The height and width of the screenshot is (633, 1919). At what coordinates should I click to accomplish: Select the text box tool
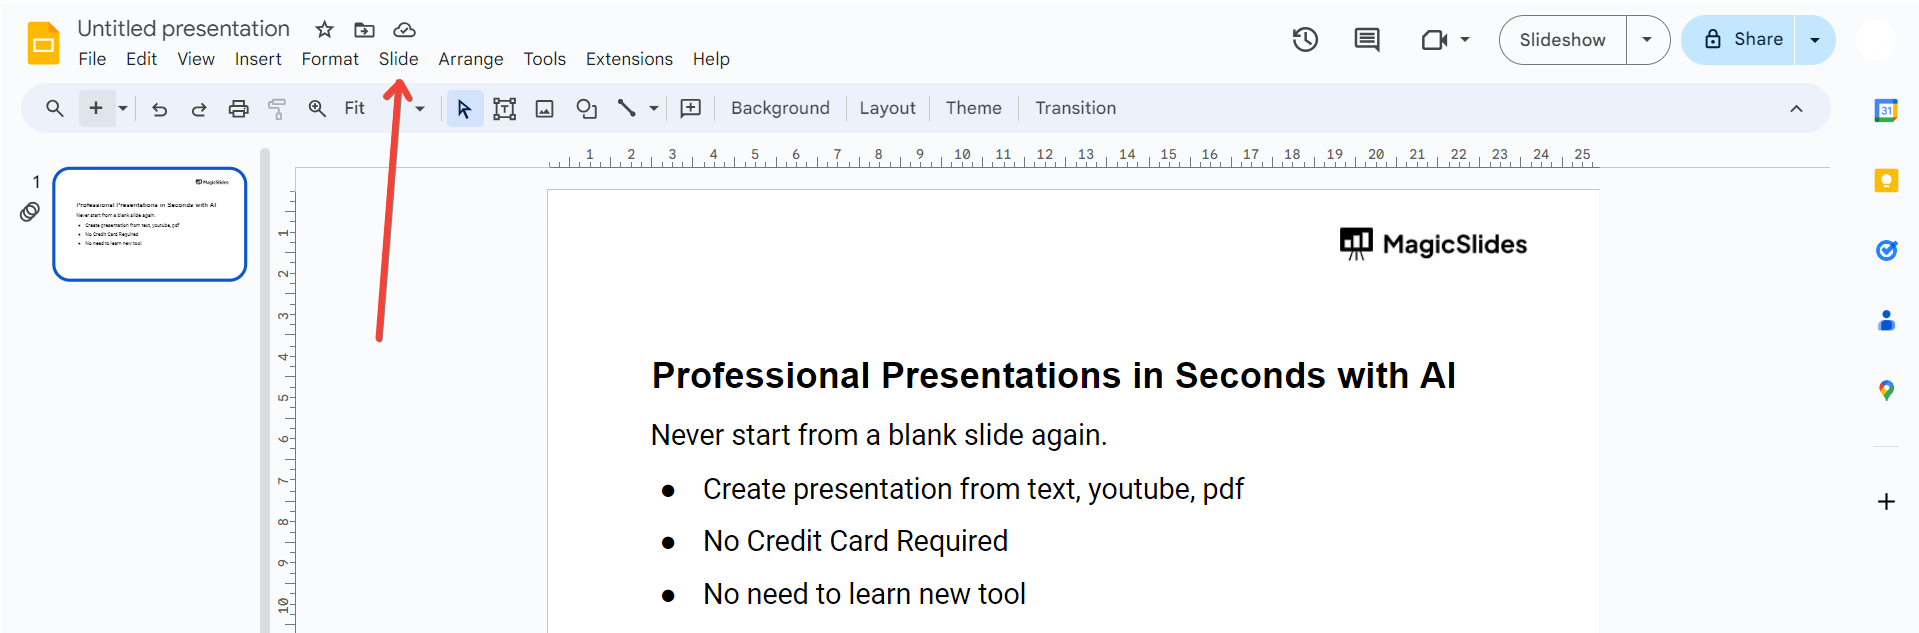point(505,109)
